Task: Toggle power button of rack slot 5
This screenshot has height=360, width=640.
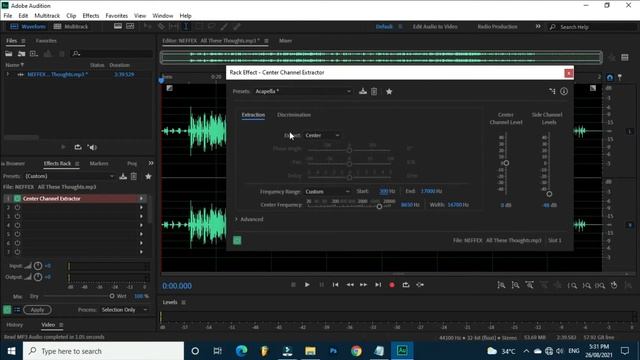Action: pyautogui.click(x=17, y=234)
